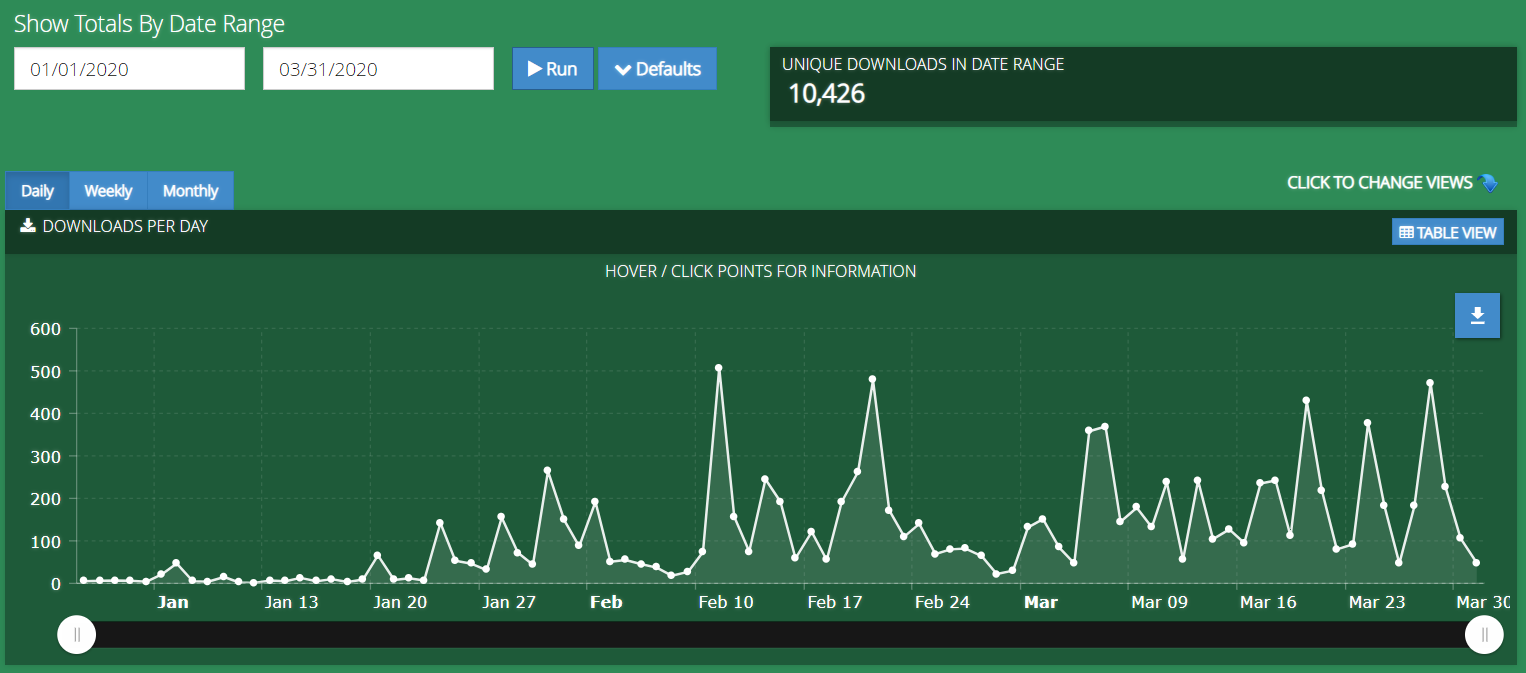Click the '600' y-axis label
The height and width of the screenshot is (673, 1526).
point(47,329)
